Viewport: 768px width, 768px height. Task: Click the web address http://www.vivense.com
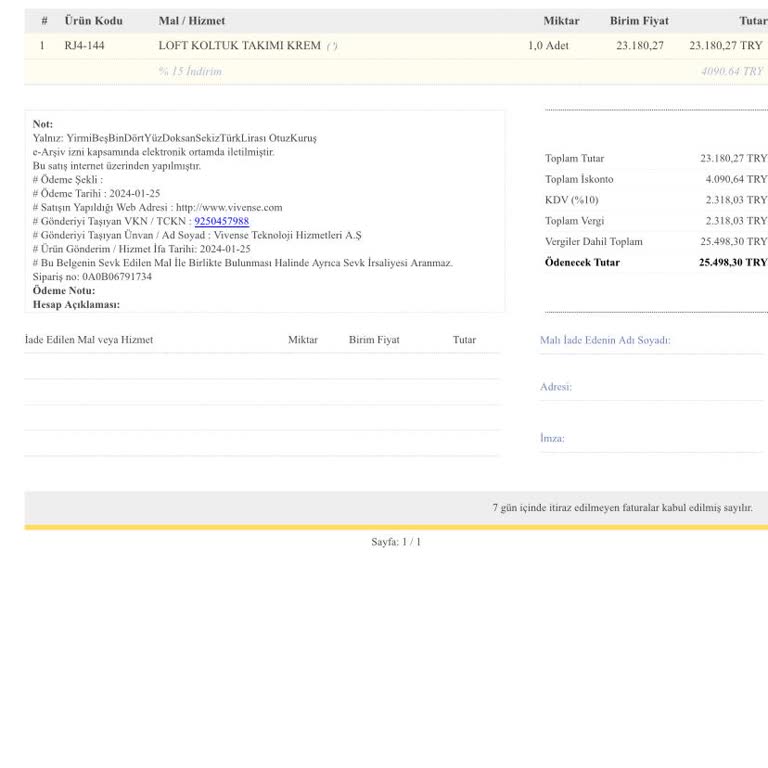[229, 207]
